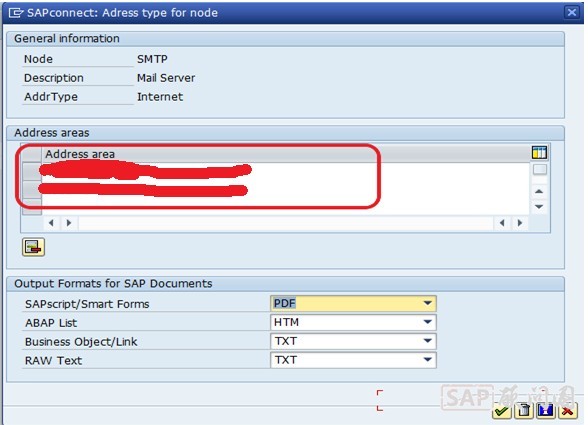Click the left-side scroll right arrow under table
Viewport: 588px width, 425px height.
click(x=69, y=223)
